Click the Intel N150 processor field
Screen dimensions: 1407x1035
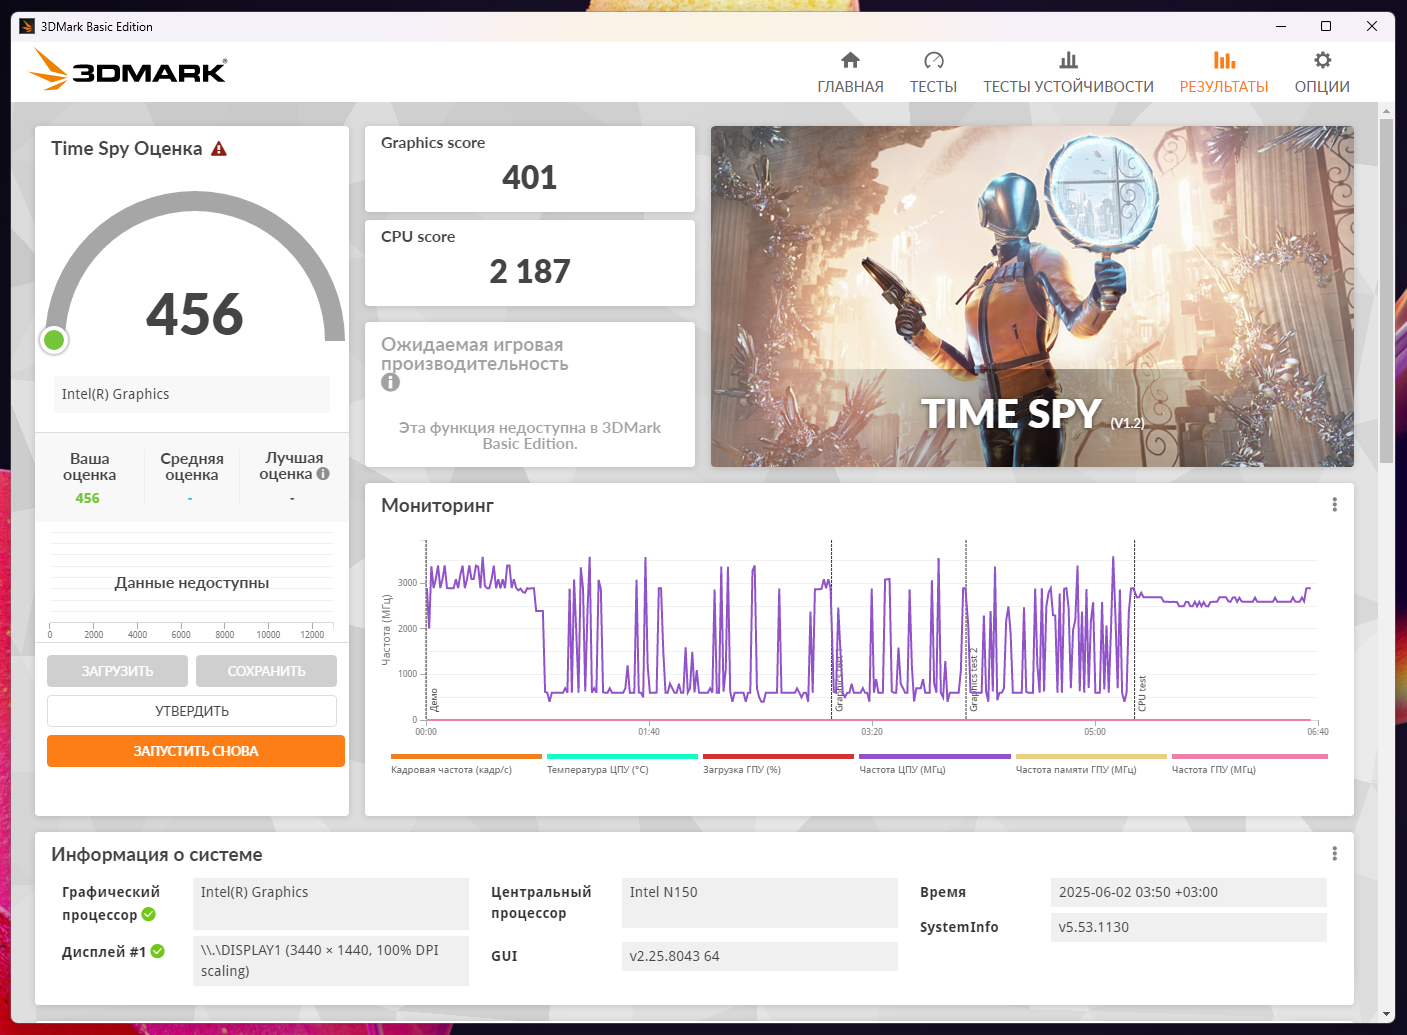759,903
